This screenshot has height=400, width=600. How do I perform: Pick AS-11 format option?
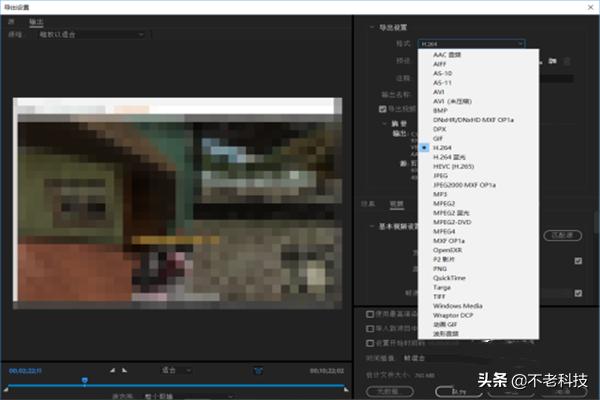[442, 83]
